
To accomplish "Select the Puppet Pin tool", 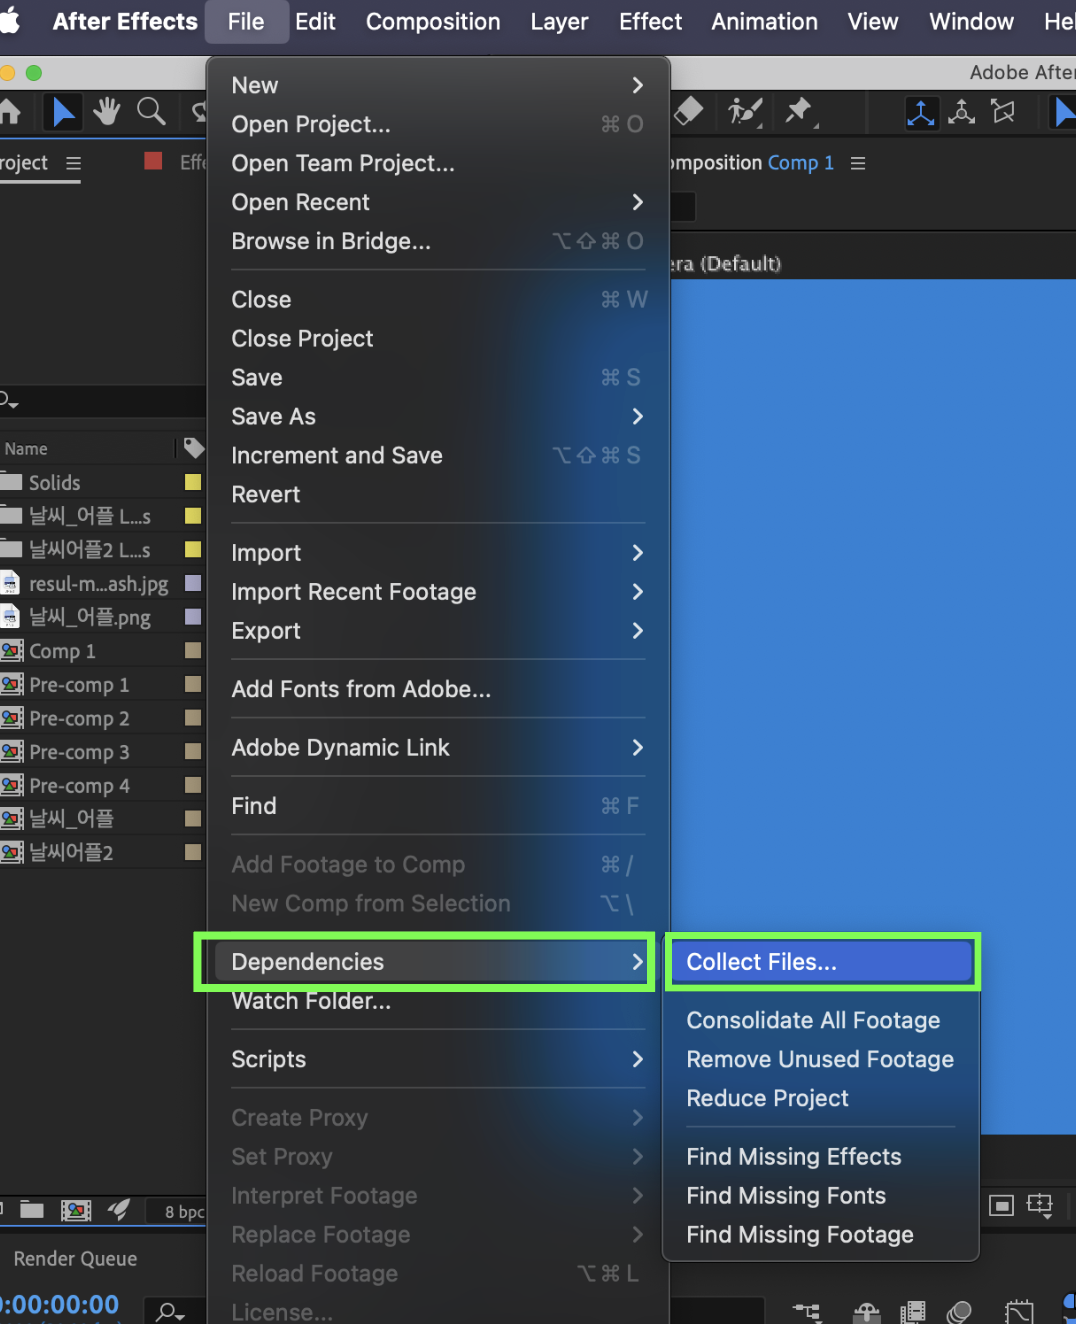I will [x=799, y=111].
